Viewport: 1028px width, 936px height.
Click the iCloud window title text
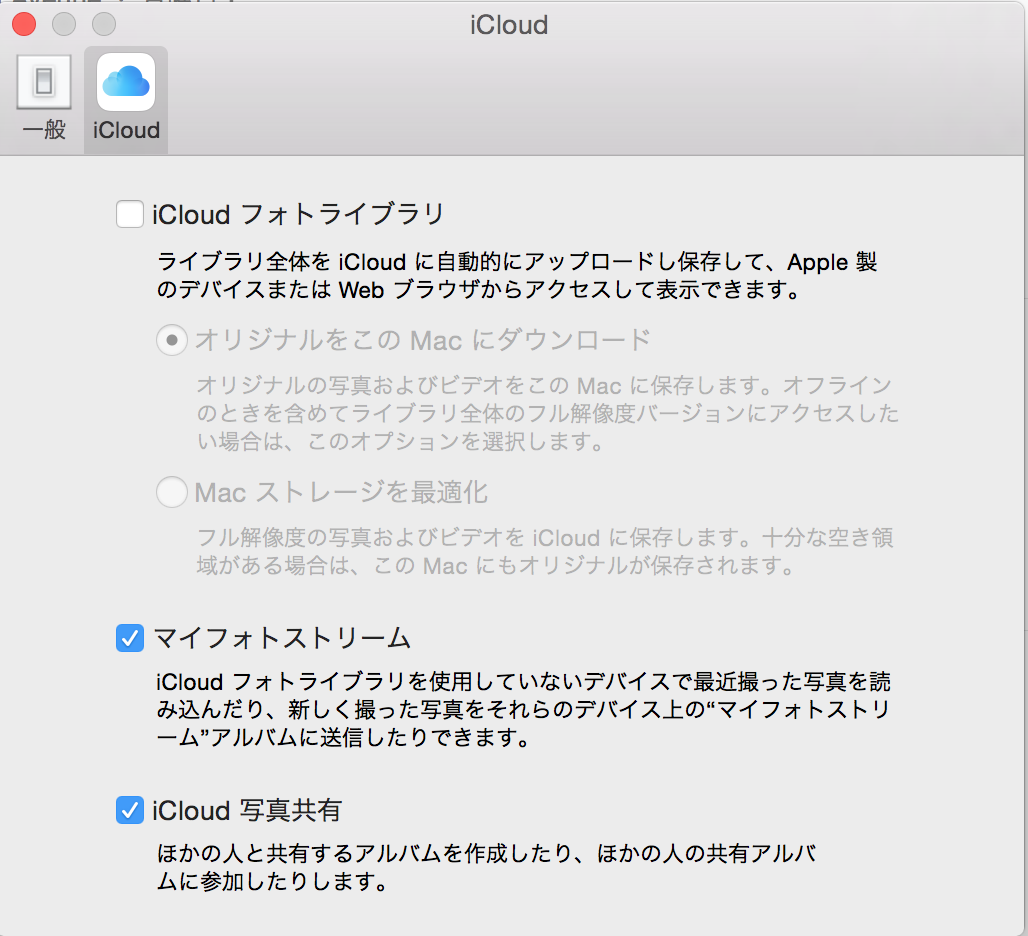509,24
